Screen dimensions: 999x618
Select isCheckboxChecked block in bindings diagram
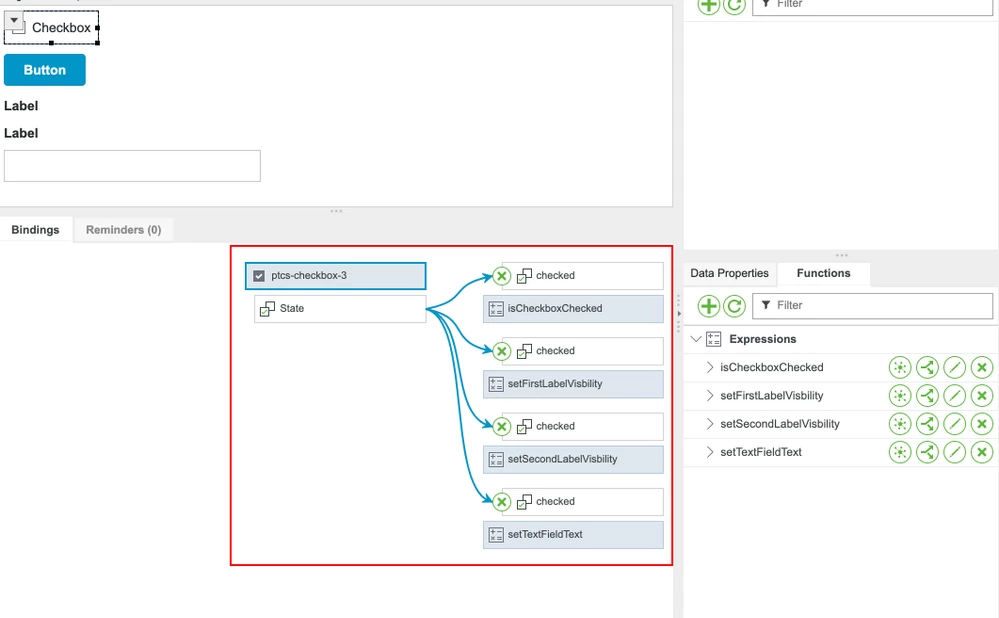[x=573, y=308]
